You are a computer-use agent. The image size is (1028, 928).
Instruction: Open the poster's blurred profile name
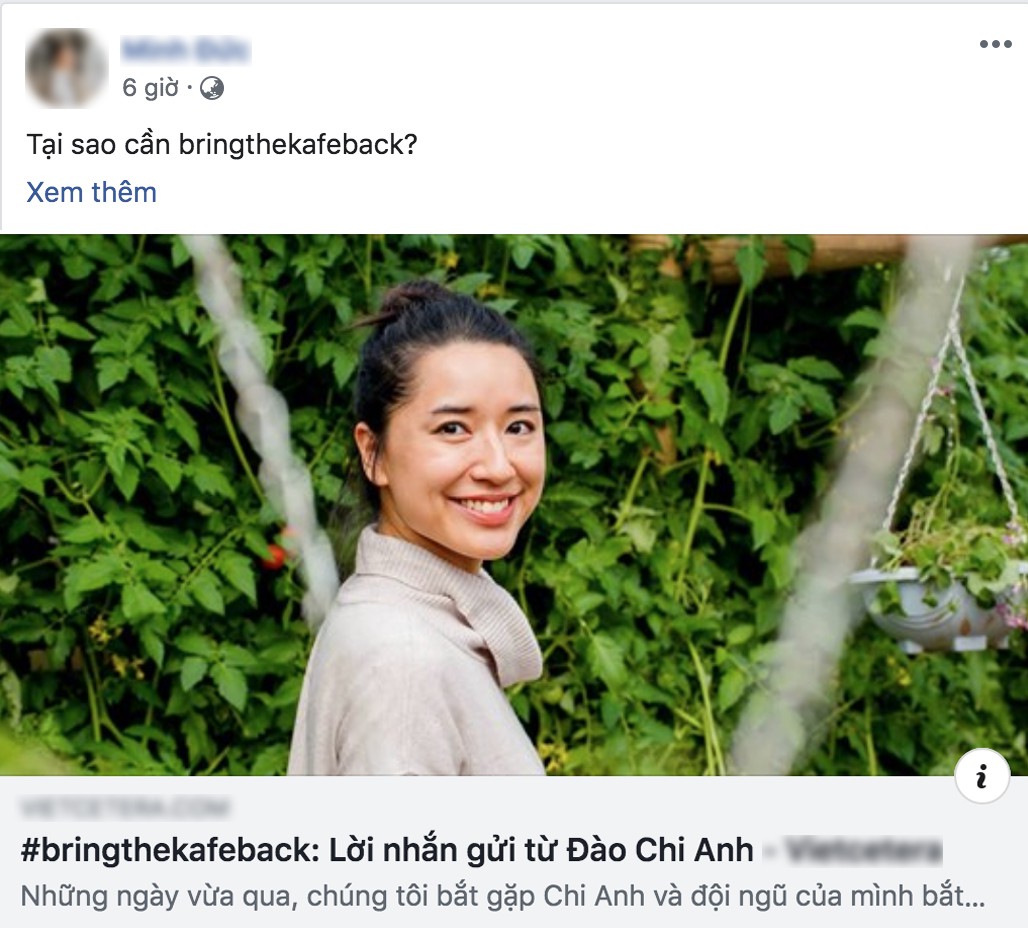tap(186, 50)
